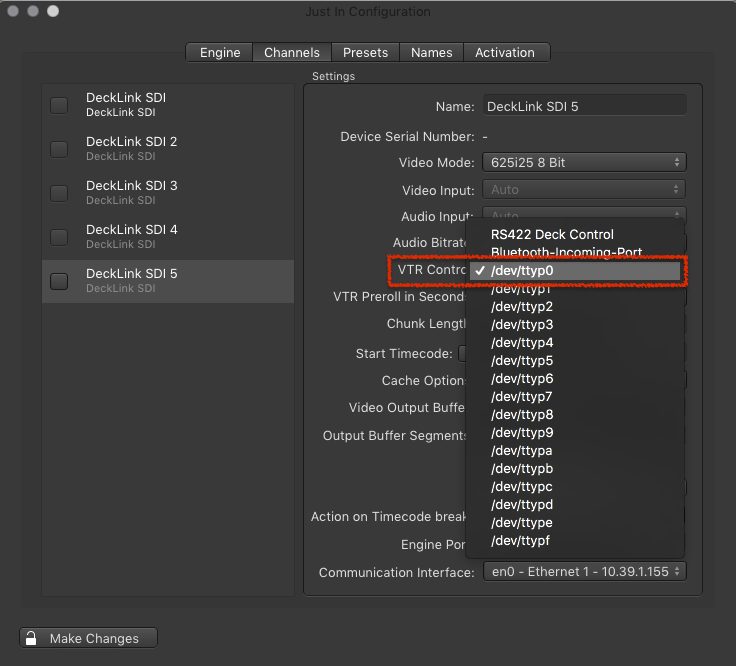Select /dev/ttype menu entry
This screenshot has height=666, width=736.
pyautogui.click(x=575, y=522)
